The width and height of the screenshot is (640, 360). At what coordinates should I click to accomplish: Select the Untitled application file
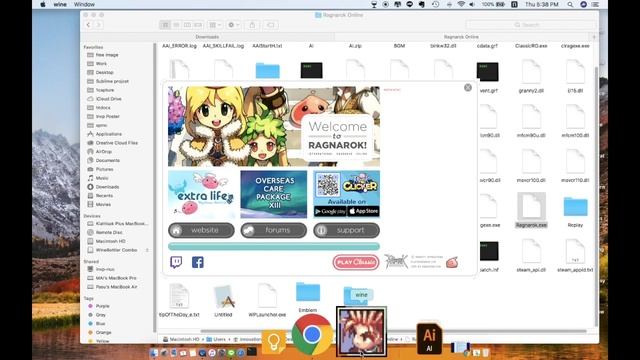tap(223, 300)
